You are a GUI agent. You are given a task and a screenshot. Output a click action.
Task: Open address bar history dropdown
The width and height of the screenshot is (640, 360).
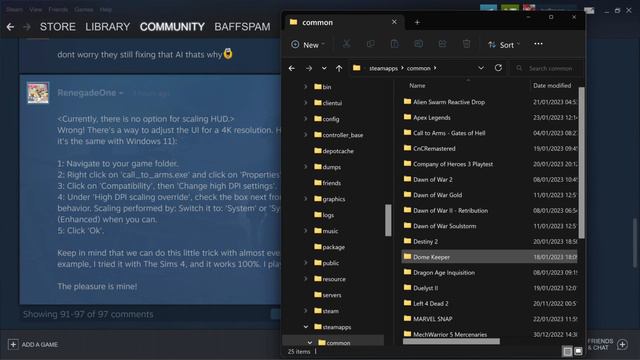481,68
